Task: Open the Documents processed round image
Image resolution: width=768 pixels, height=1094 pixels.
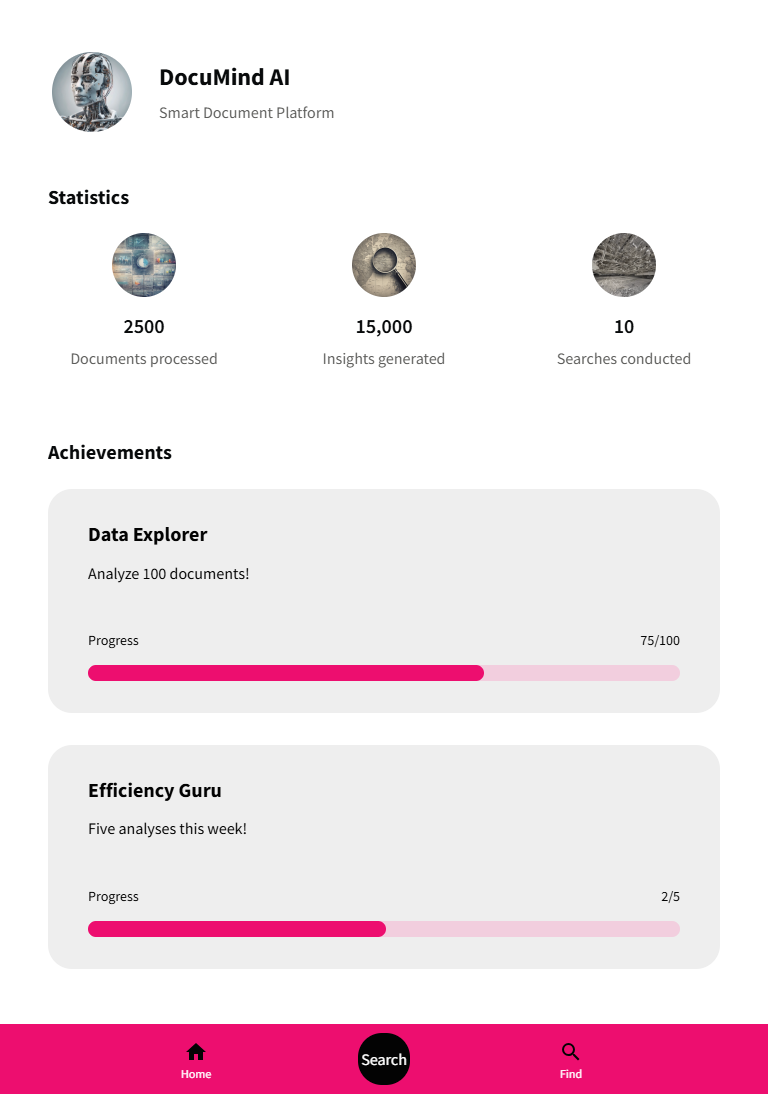Action: (x=144, y=265)
